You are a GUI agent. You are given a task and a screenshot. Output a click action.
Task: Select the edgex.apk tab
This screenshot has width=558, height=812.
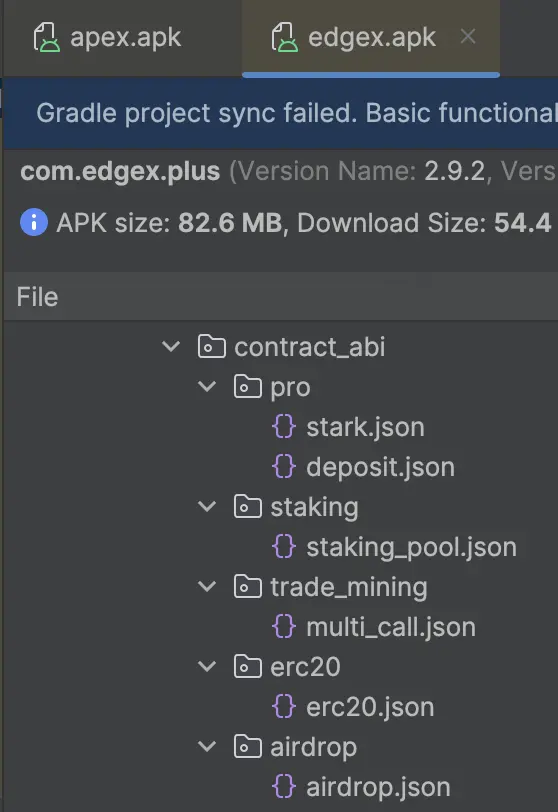tap(354, 37)
